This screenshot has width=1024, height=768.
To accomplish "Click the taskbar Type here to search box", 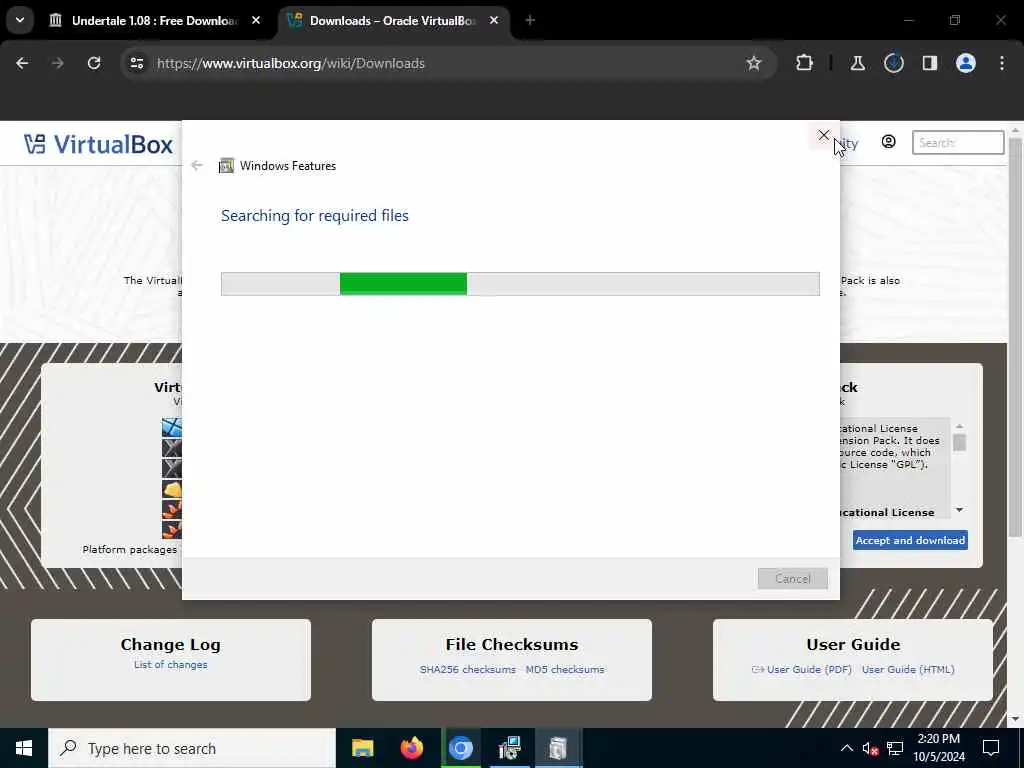I will point(192,748).
